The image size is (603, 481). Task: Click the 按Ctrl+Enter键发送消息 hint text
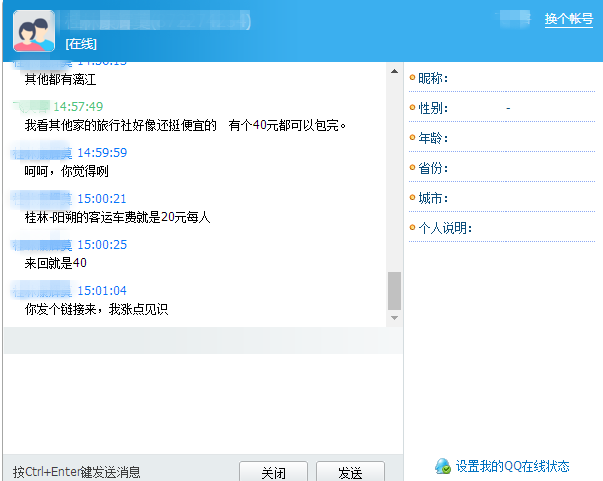(76, 472)
